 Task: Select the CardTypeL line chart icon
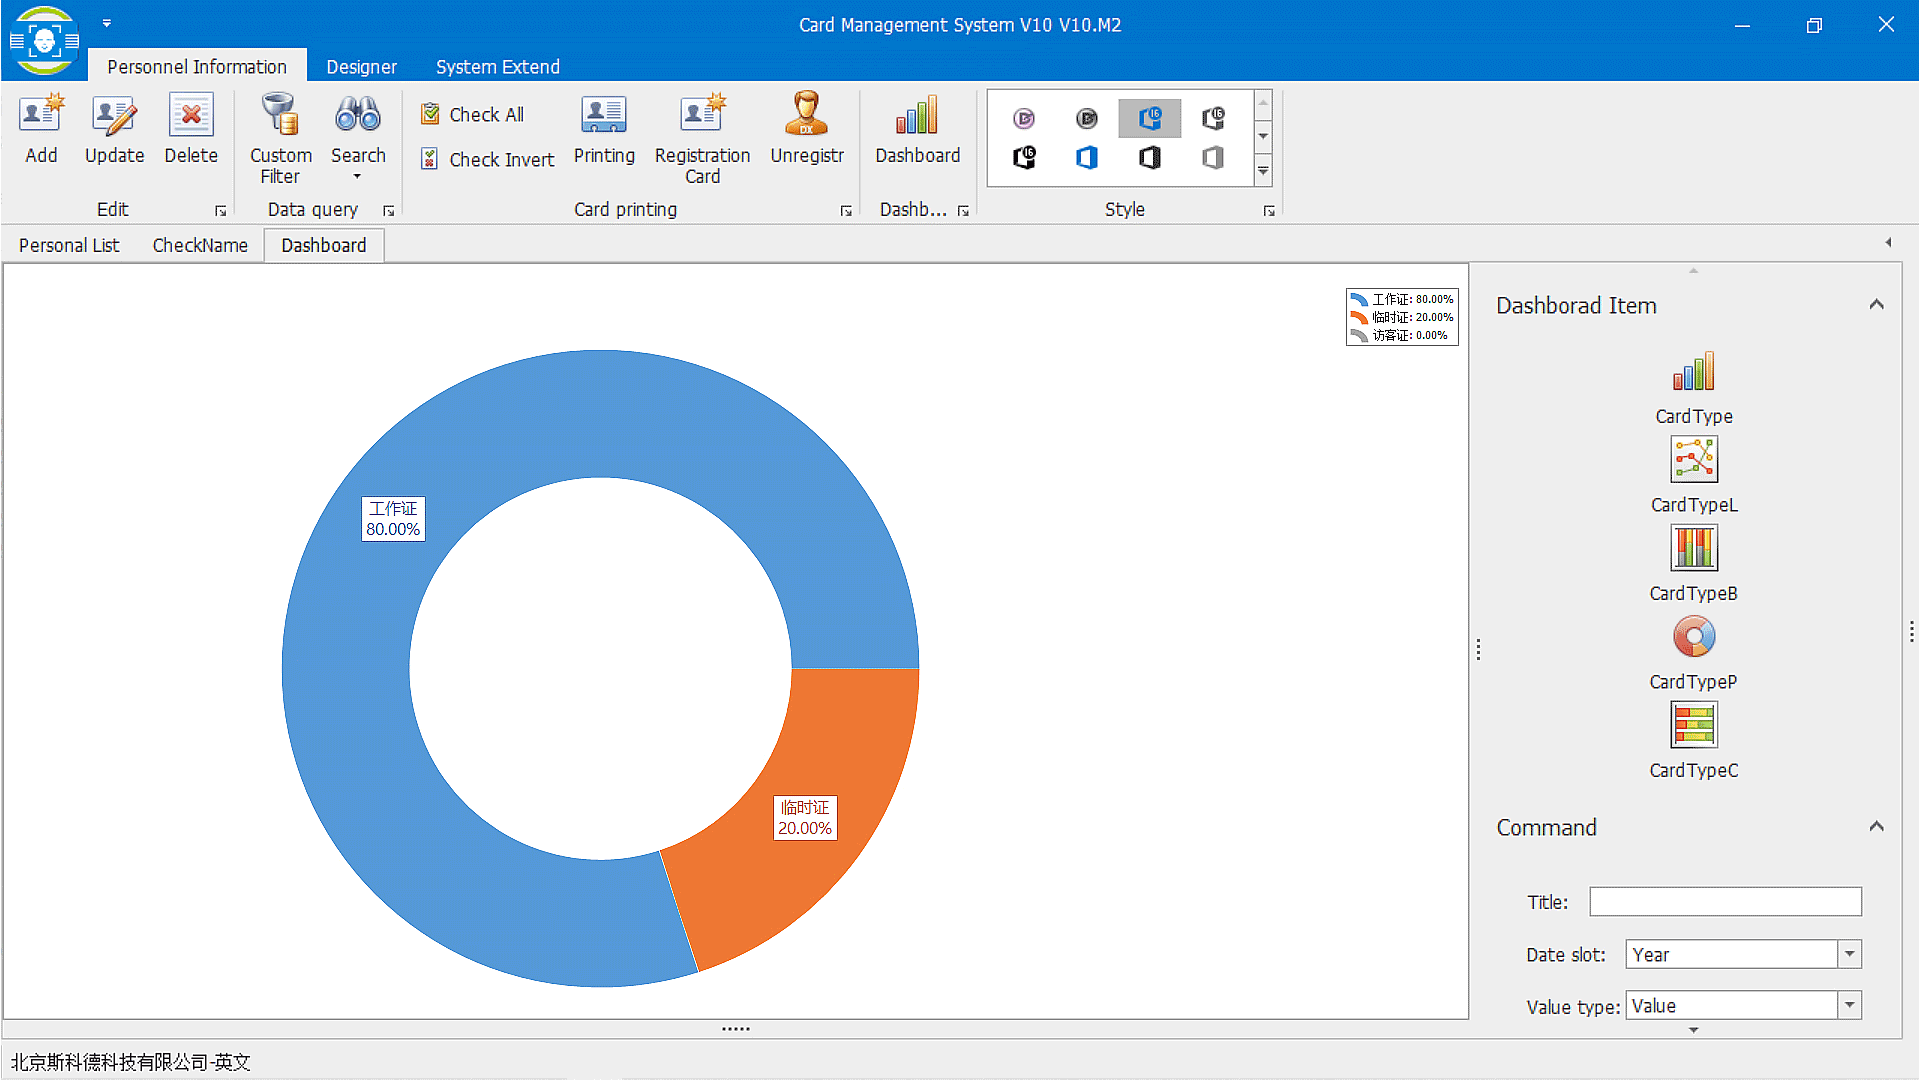pos(1693,460)
